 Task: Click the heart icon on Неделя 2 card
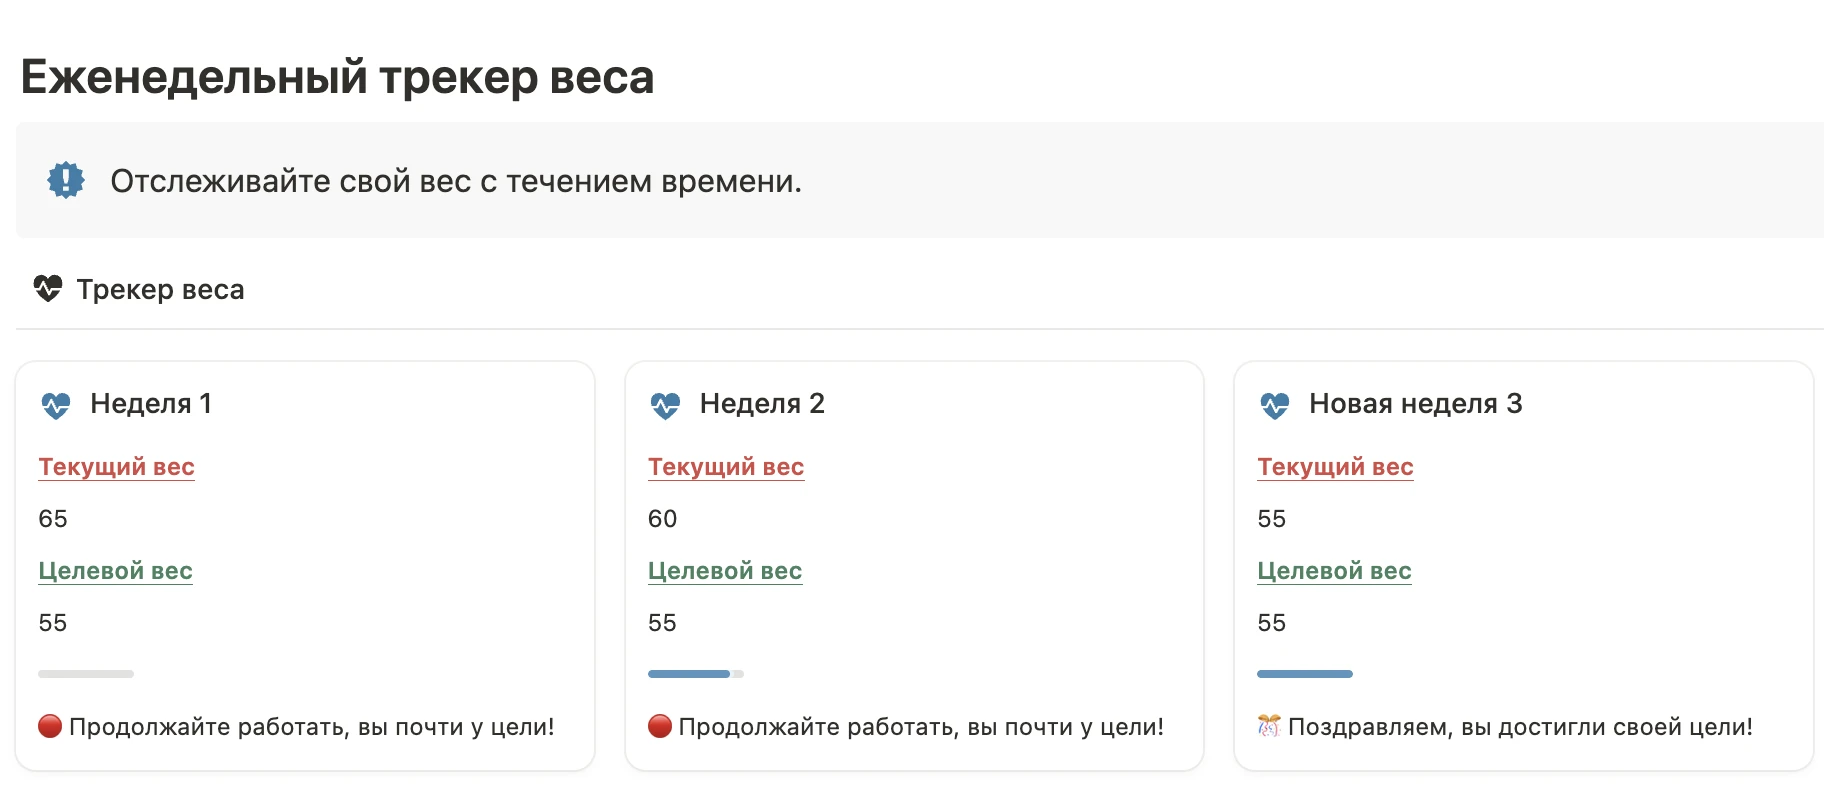[x=665, y=405]
